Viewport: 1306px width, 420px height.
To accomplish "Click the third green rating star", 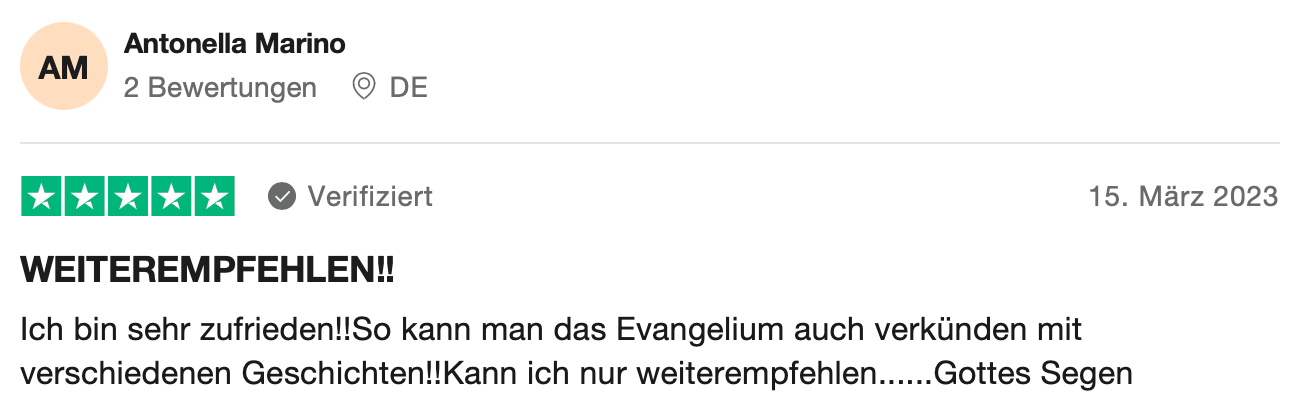I will [x=127, y=196].
